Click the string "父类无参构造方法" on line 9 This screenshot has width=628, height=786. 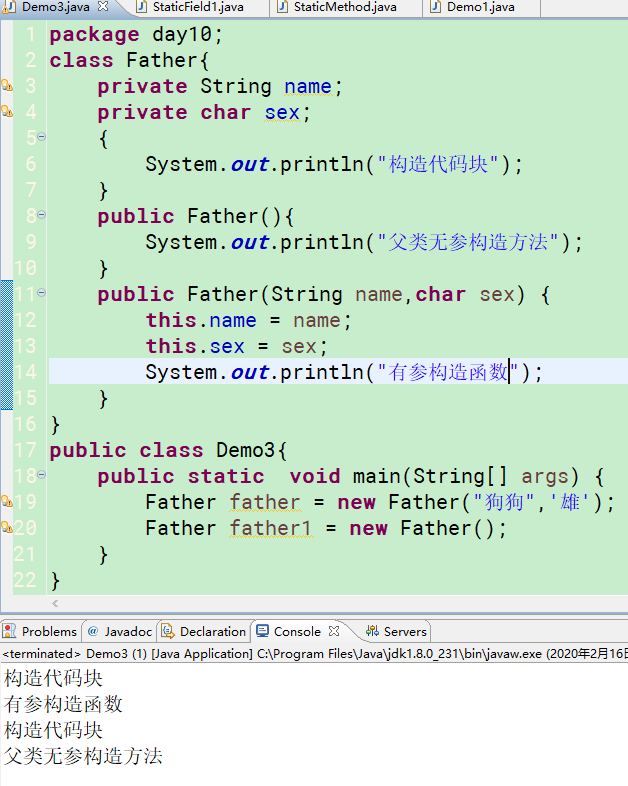pos(468,243)
